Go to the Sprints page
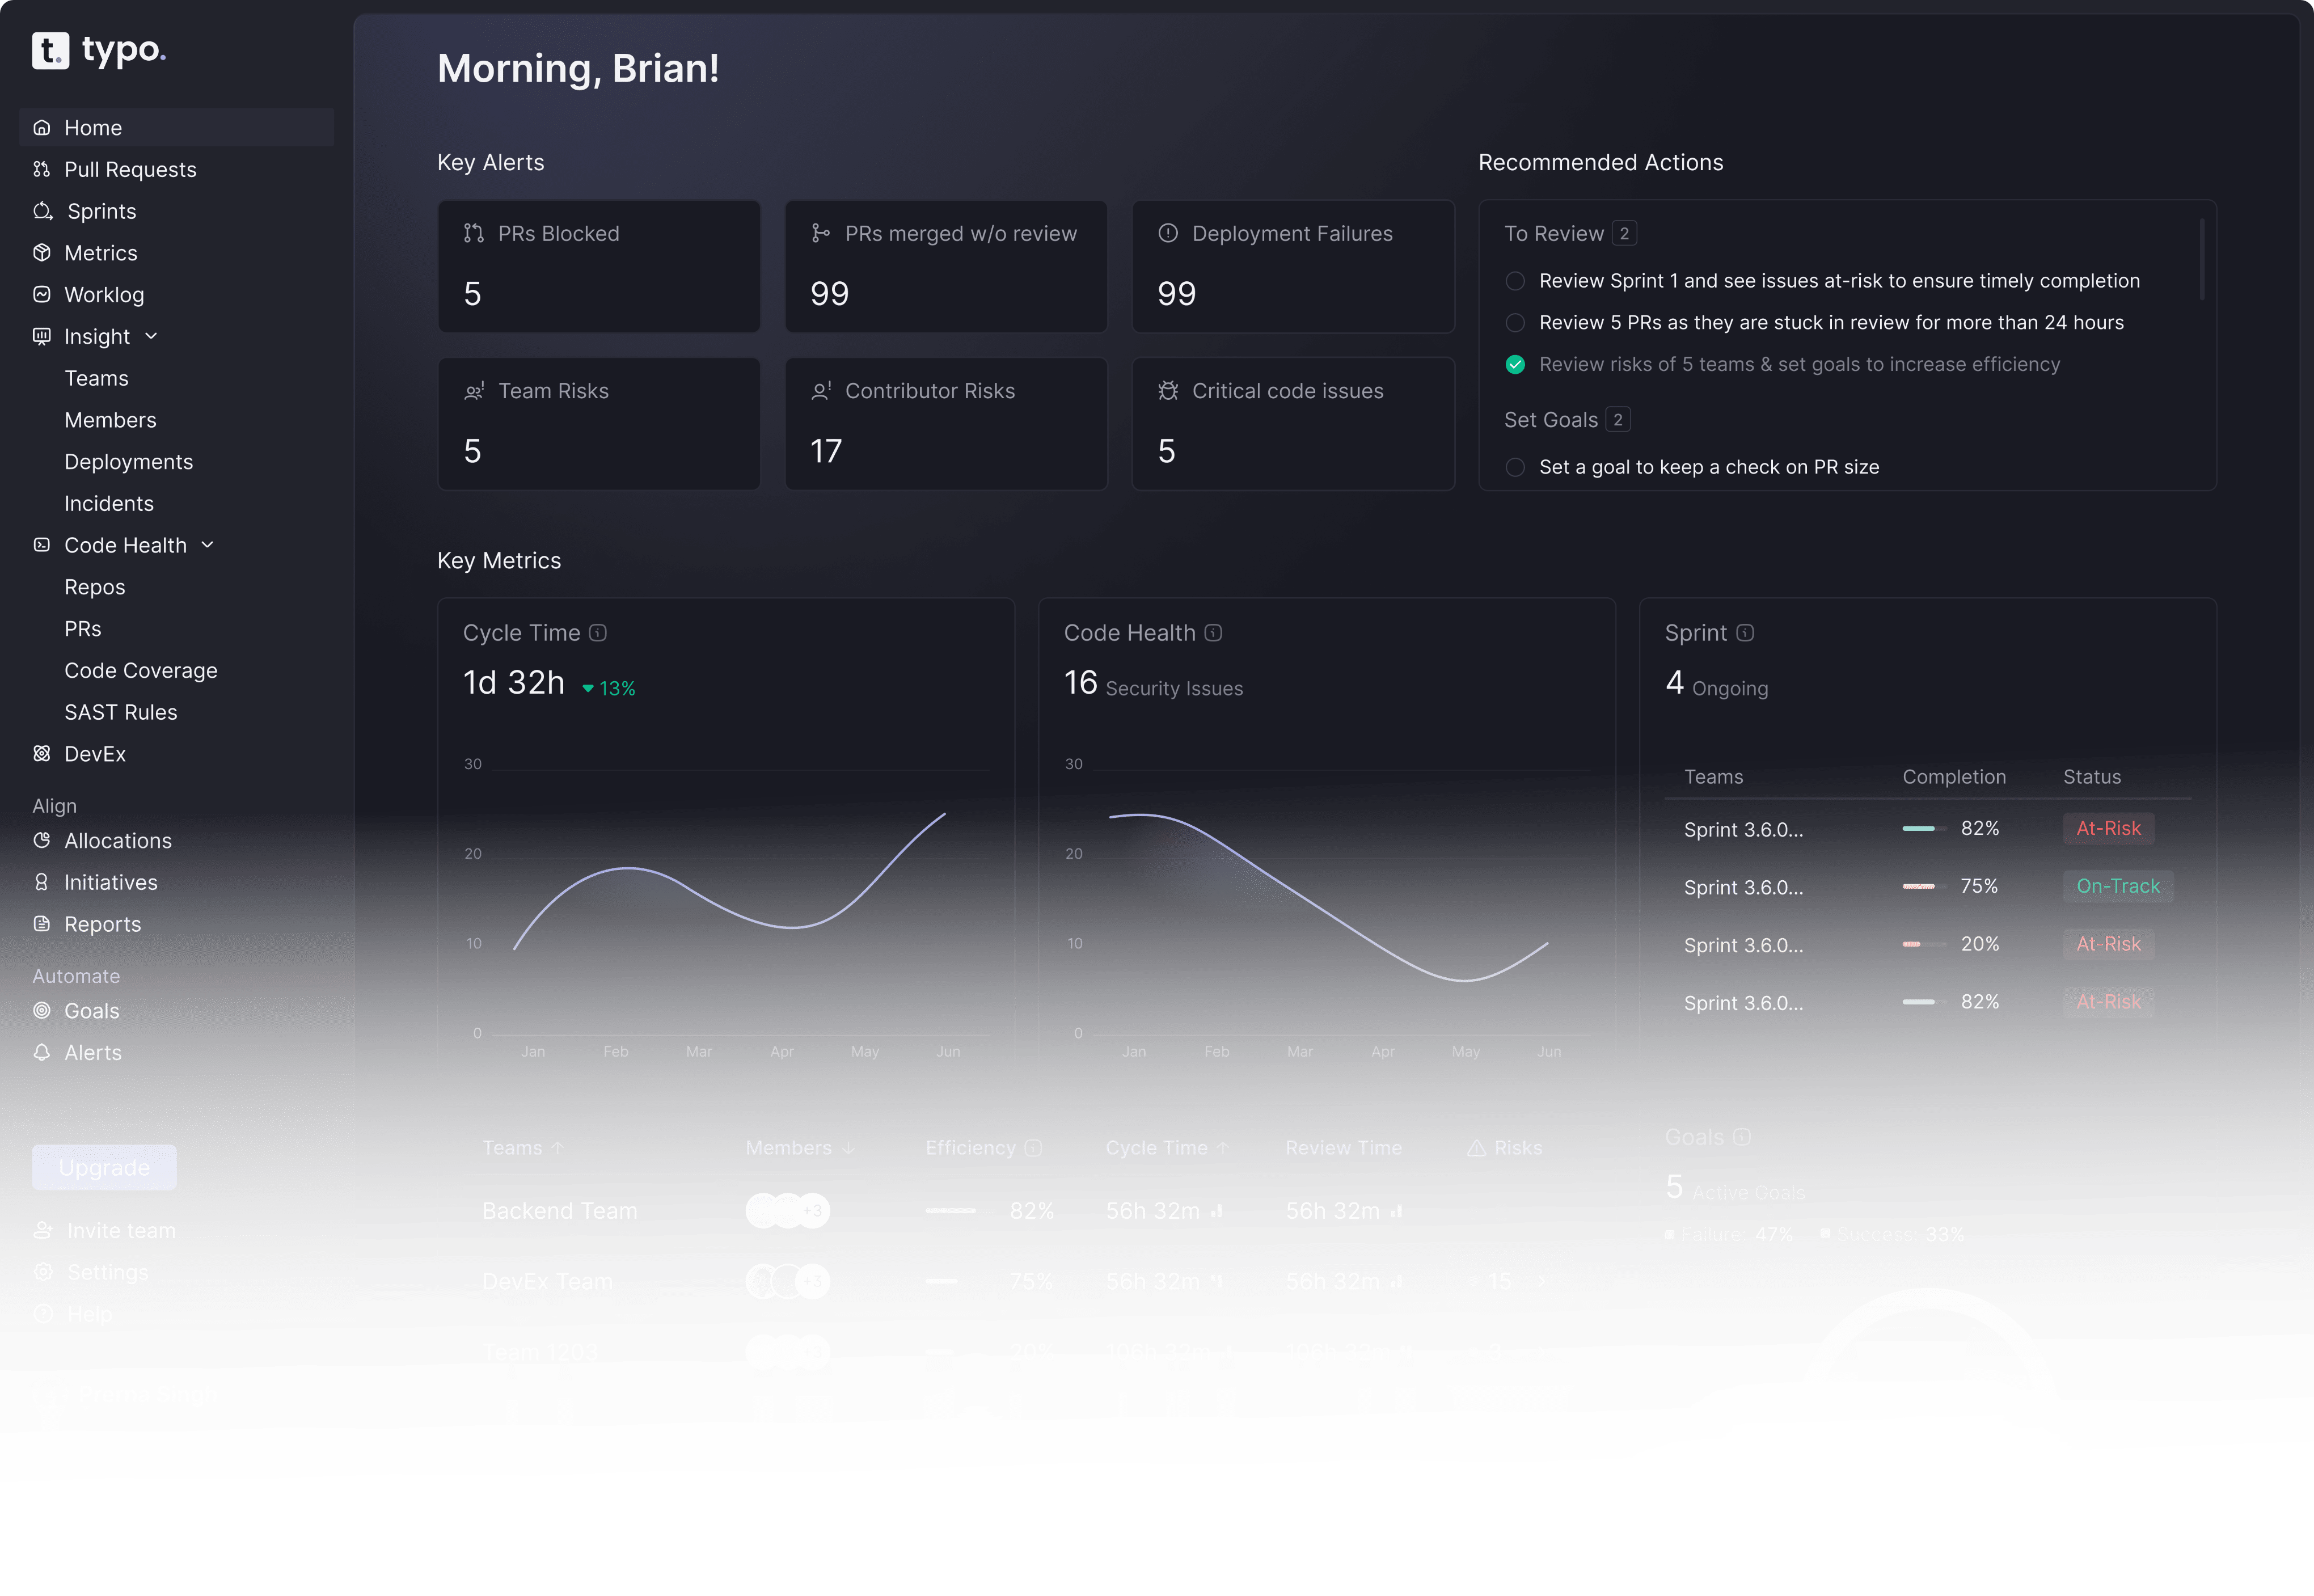This screenshot has height=1596, width=2314. coord(101,212)
